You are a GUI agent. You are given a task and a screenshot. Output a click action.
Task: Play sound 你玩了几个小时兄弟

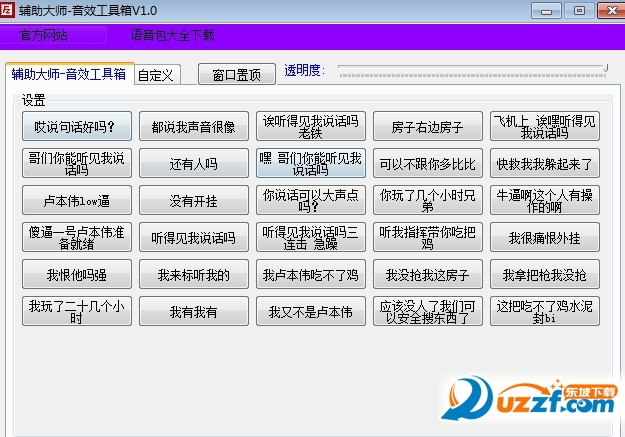click(x=428, y=200)
